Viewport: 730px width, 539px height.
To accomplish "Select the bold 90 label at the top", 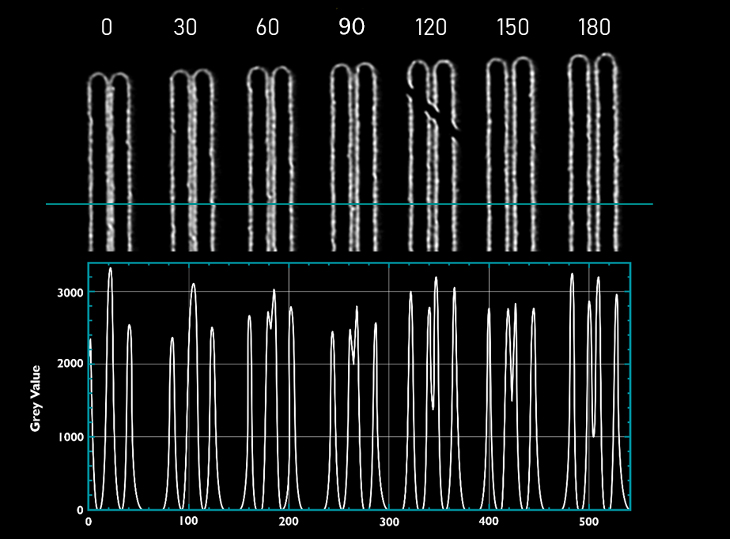I will coord(351,28).
